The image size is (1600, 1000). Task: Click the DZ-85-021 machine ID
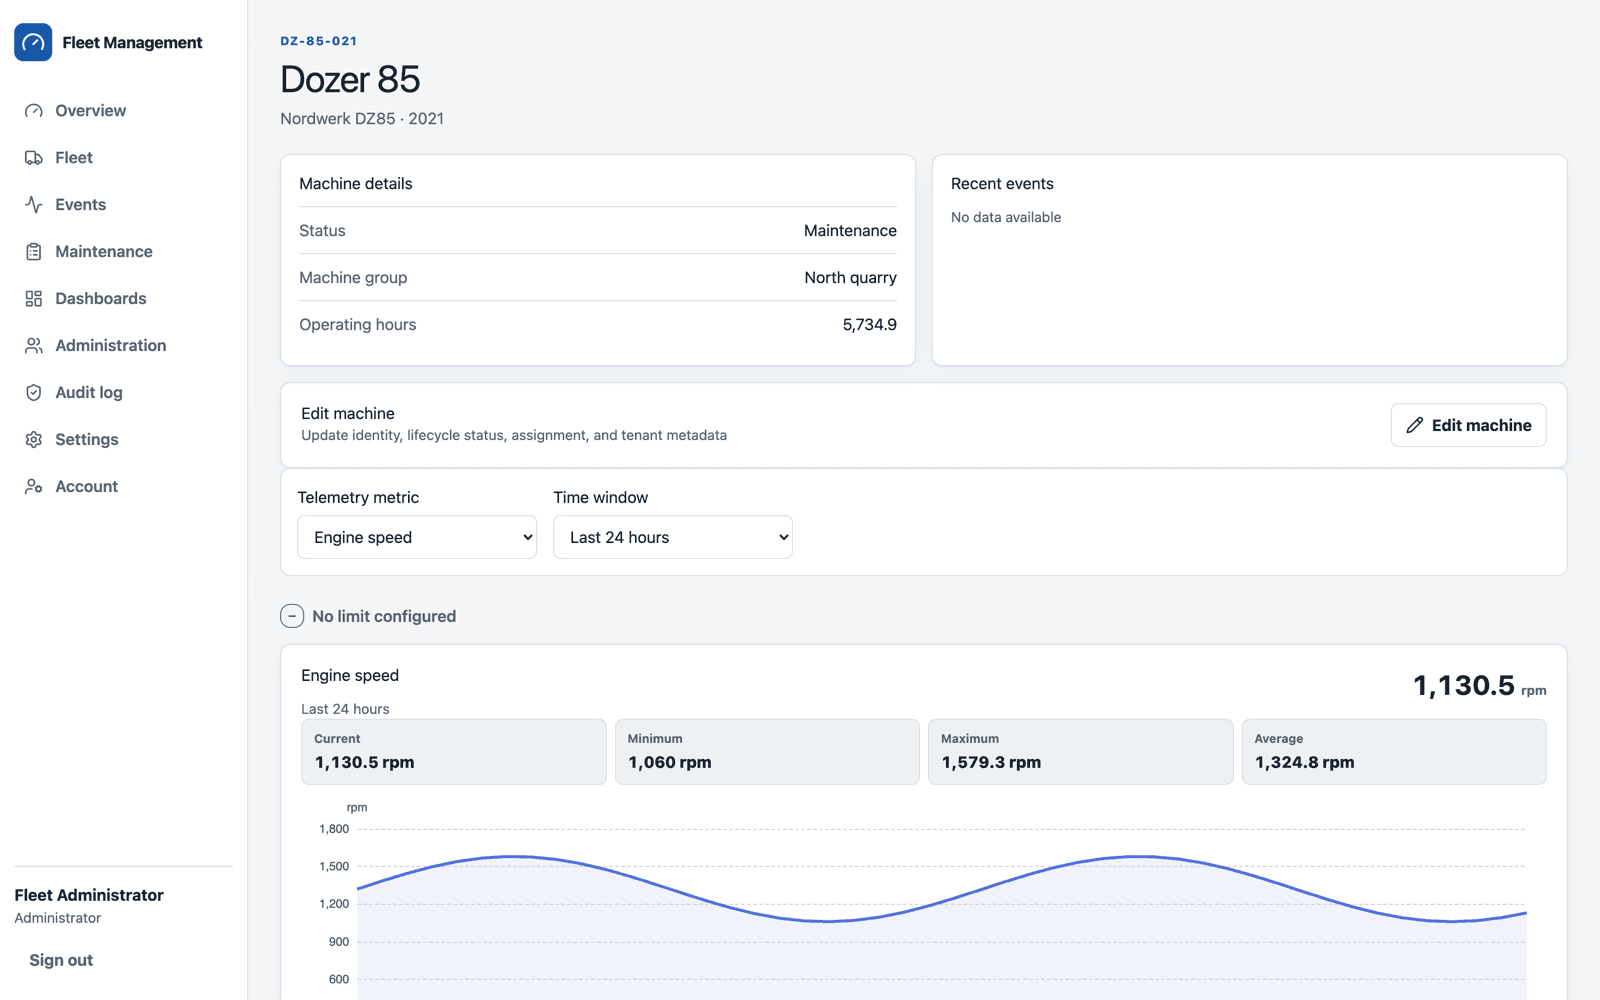click(319, 41)
